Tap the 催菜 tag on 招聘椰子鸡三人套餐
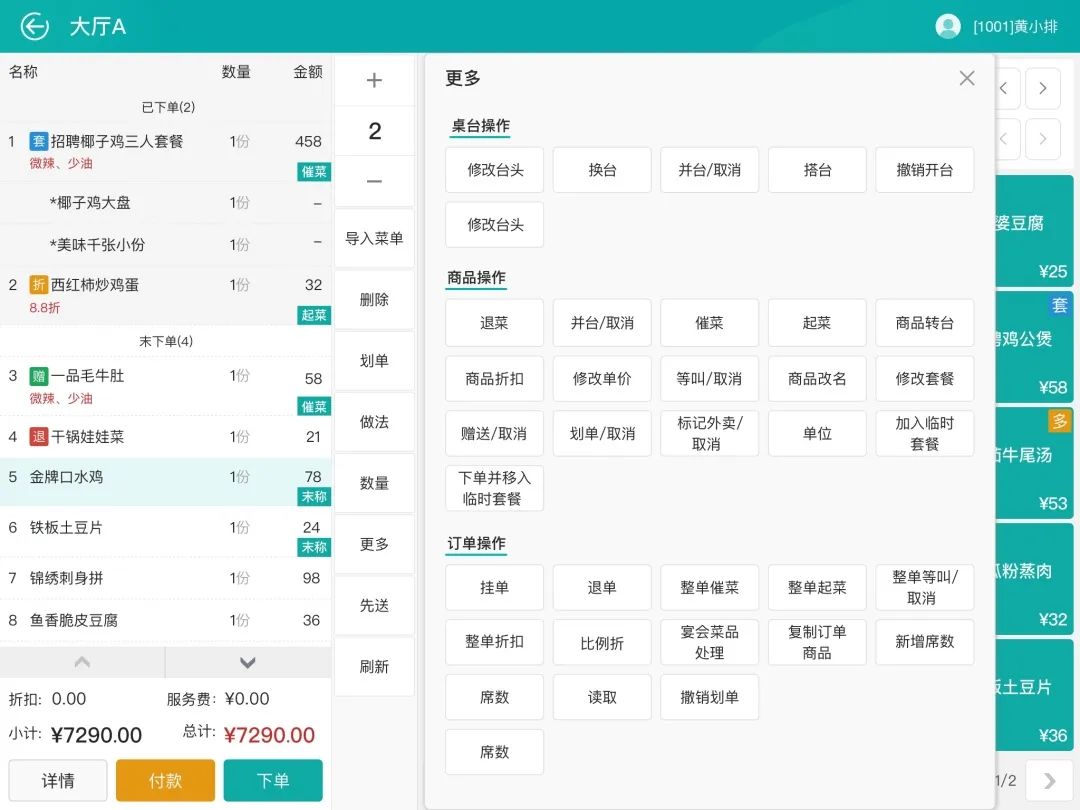The image size is (1080, 810). point(314,172)
